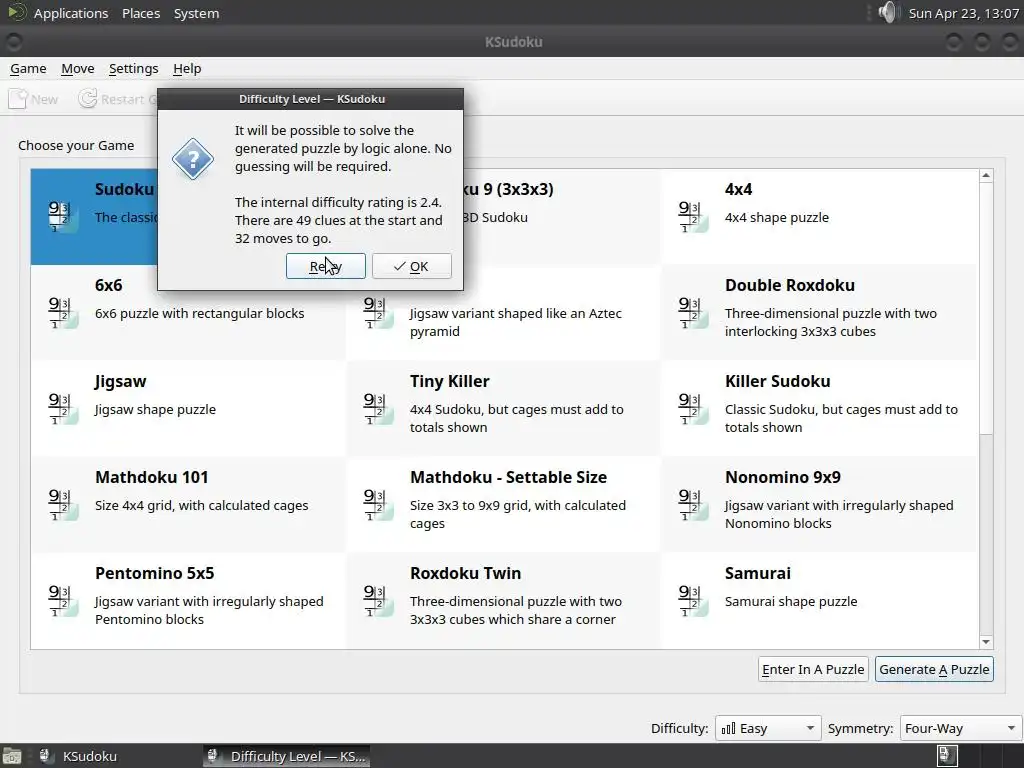Click the Roxdoku Twin title text

tap(465, 573)
